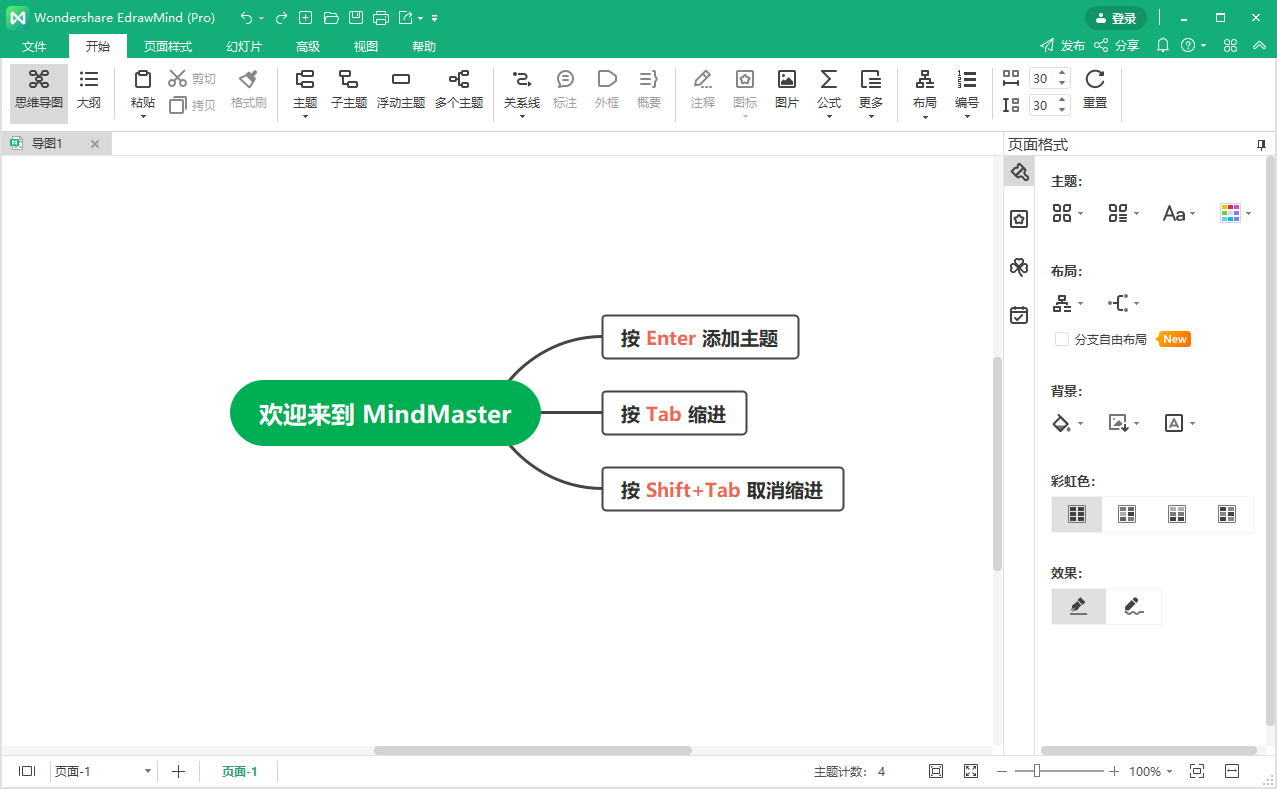The height and width of the screenshot is (789, 1277).
Task: Expand the 背景 fill color dropdown
Action: click(x=1067, y=422)
